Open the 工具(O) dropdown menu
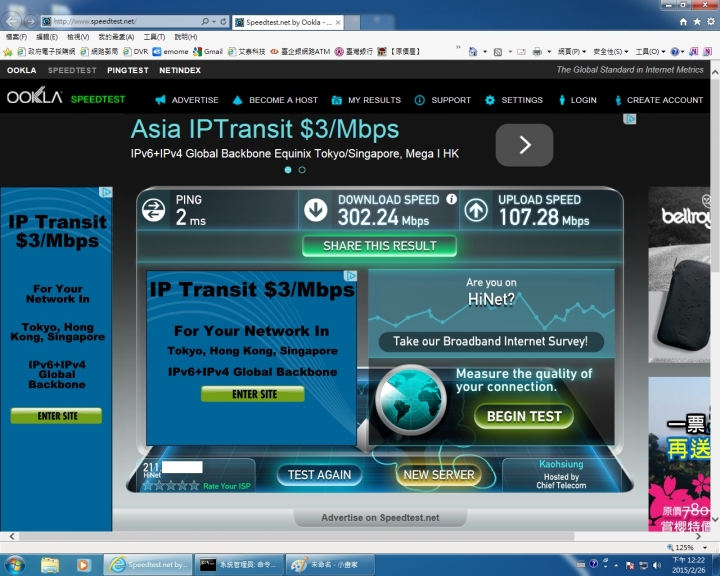The height and width of the screenshot is (576, 720). point(650,52)
